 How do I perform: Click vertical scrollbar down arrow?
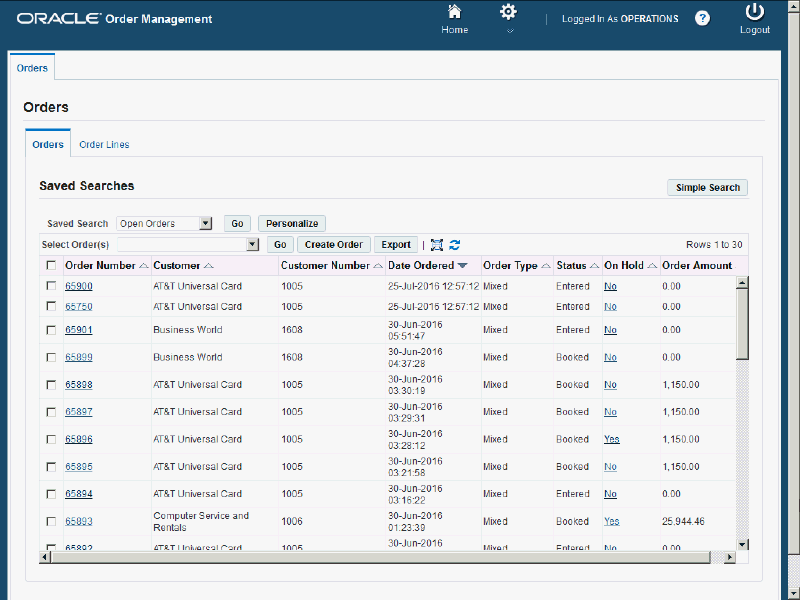tap(742, 544)
